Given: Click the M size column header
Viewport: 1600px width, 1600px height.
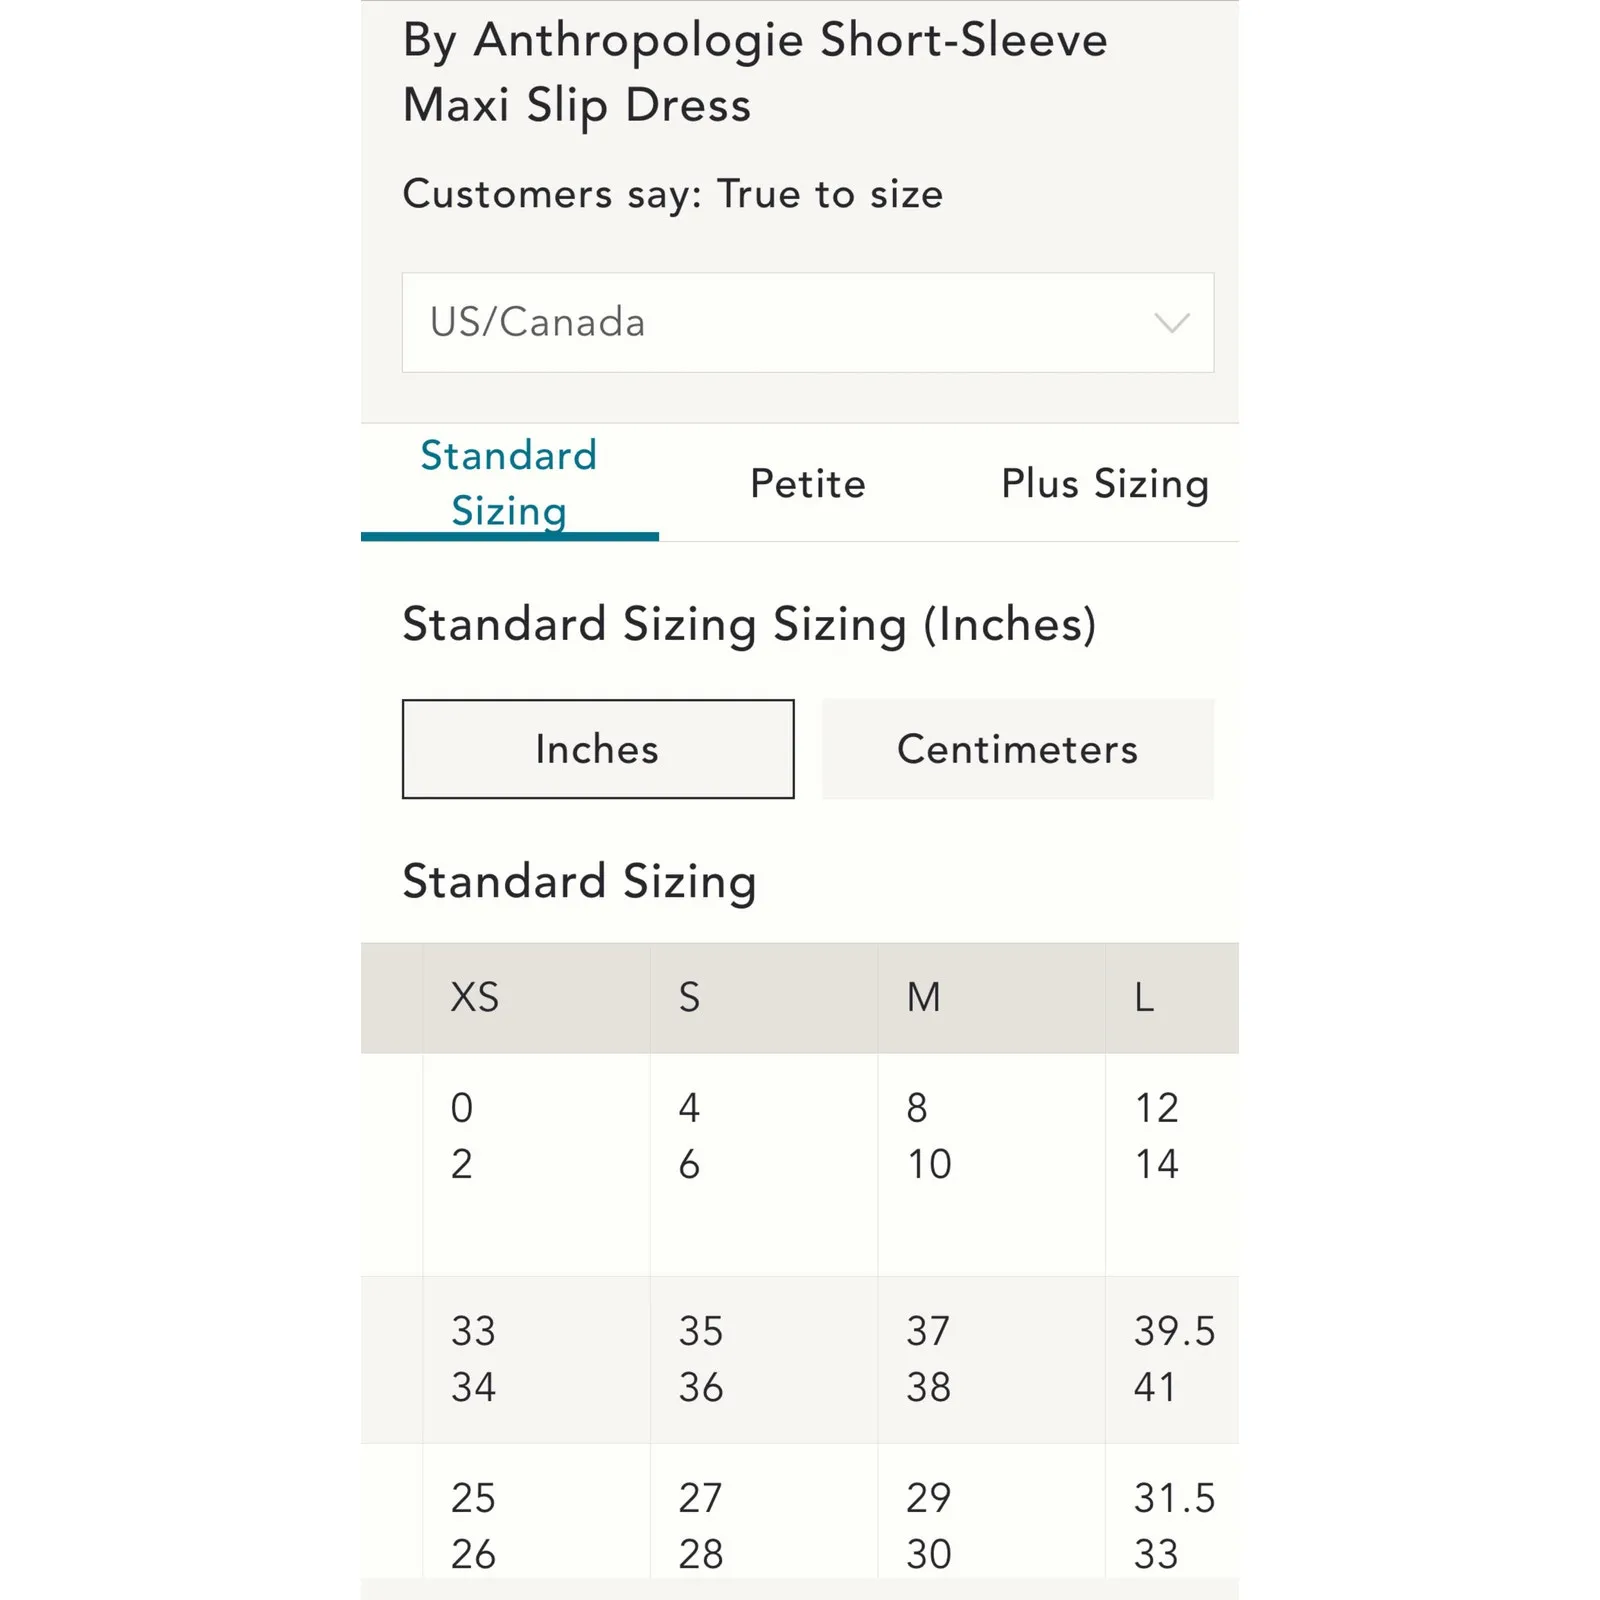Looking at the screenshot, I should click(x=924, y=997).
